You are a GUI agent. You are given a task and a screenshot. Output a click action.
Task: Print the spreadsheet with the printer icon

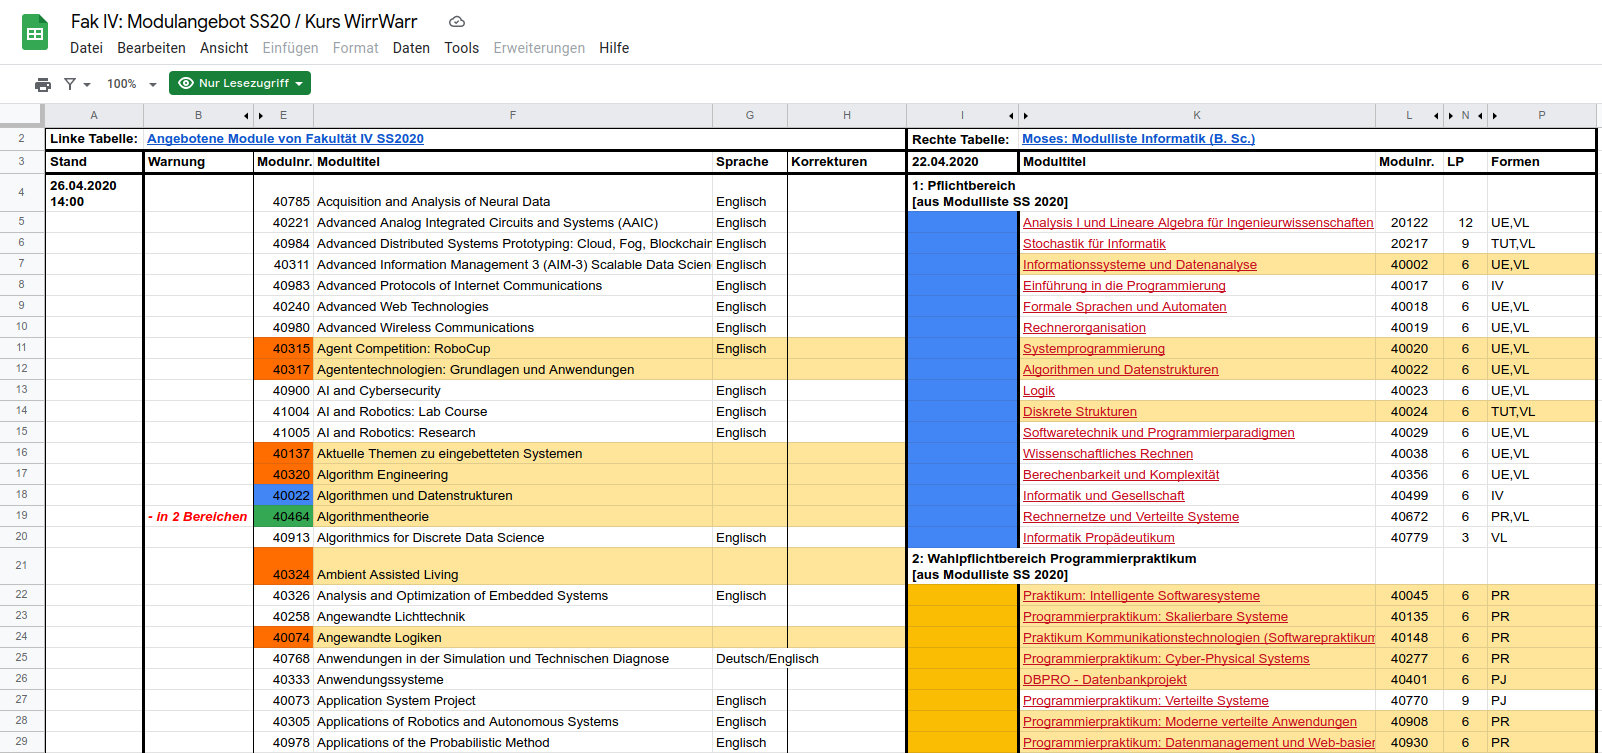[x=43, y=84]
